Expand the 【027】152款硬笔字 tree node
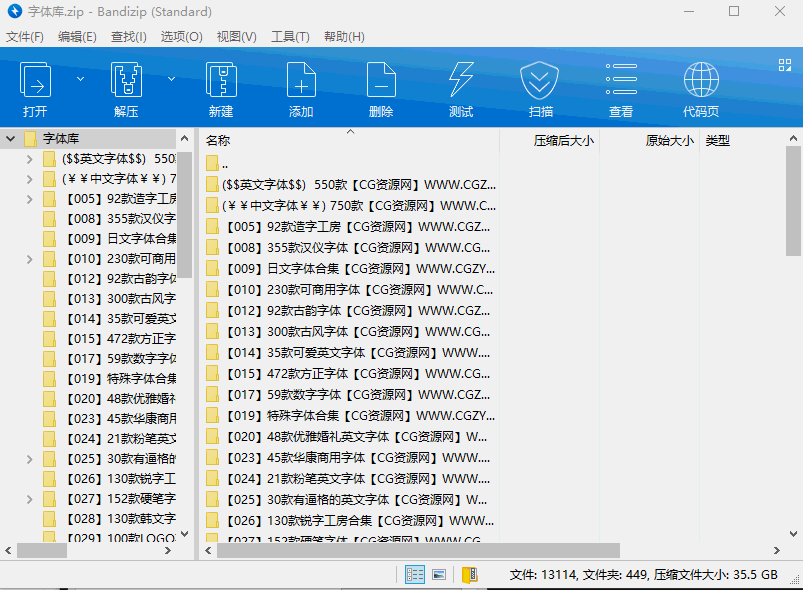This screenshot has width=803, height=590. pos(29,499)
